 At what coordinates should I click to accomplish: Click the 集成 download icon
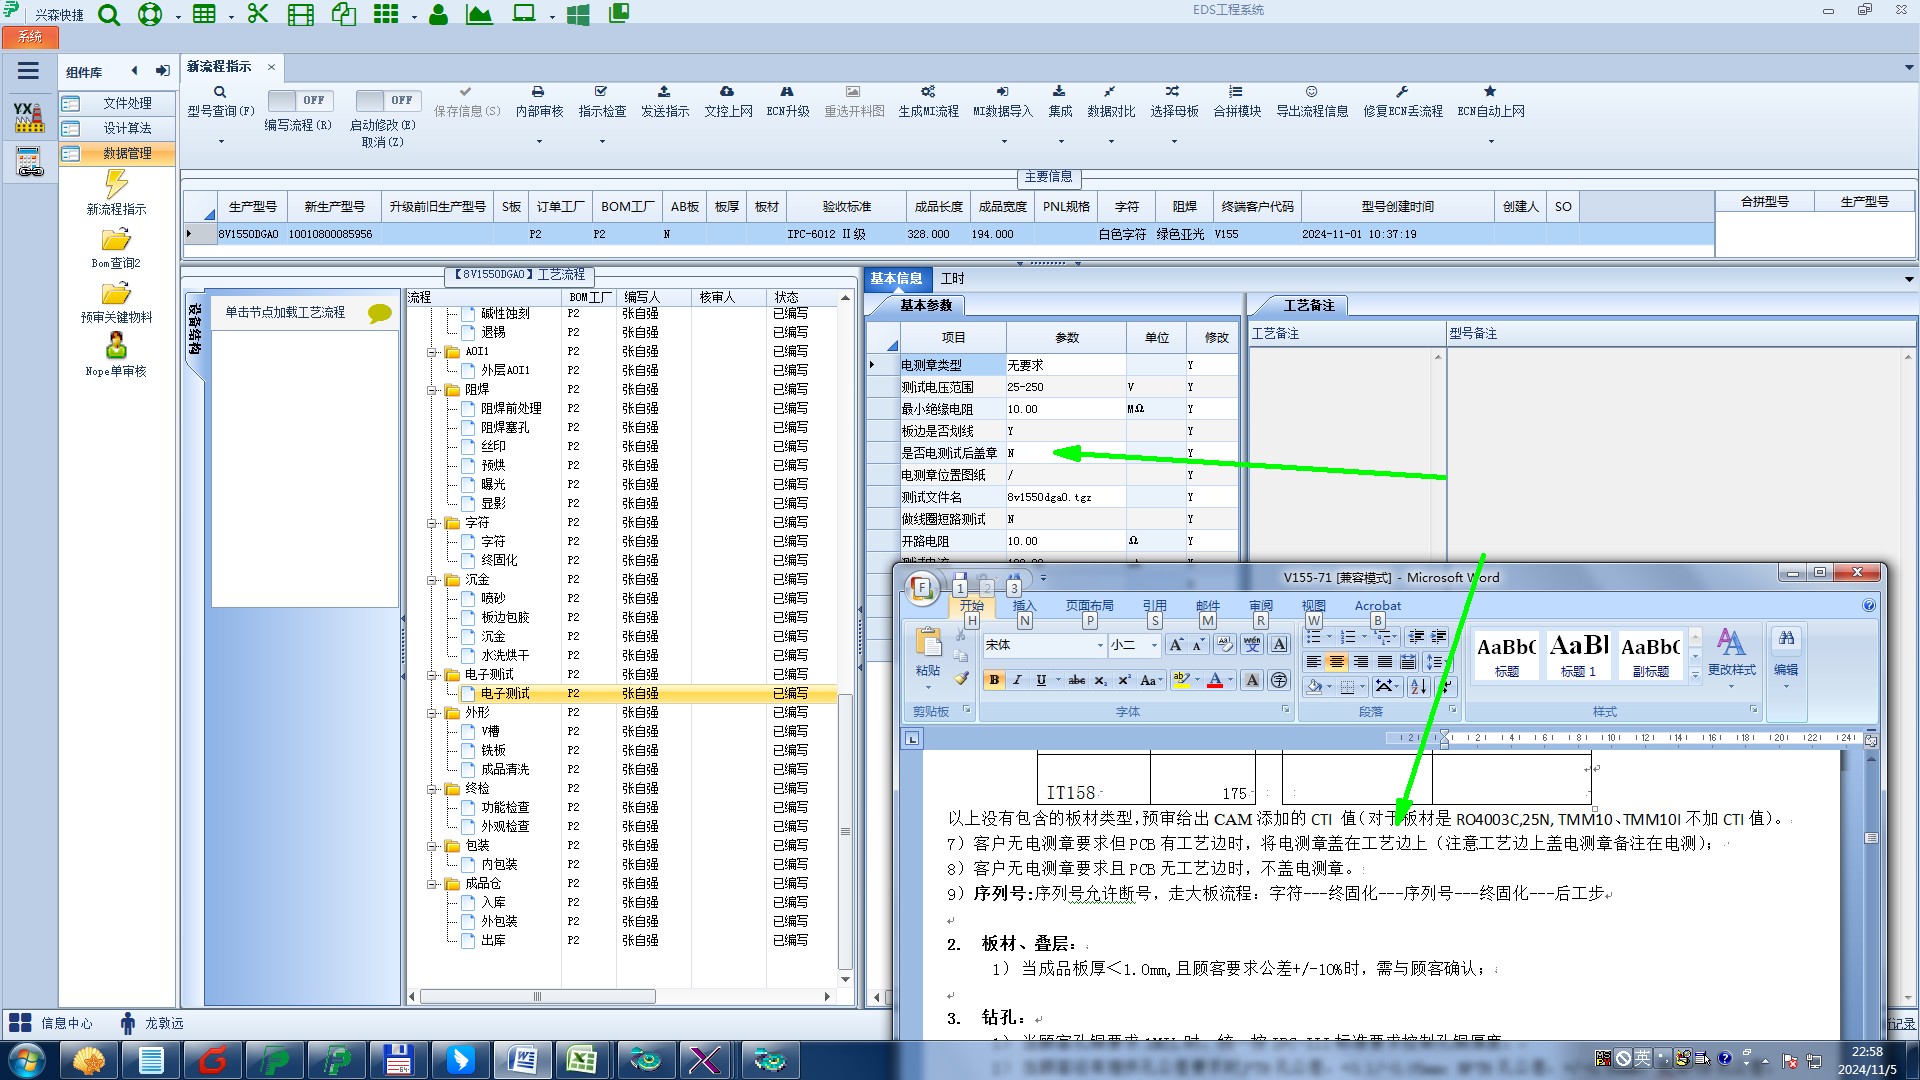1059,91
